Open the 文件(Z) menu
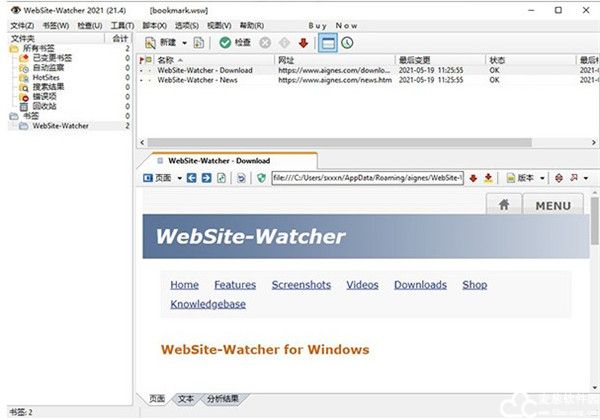The height and width of the screenshot is (420, 600). (22, 26)
